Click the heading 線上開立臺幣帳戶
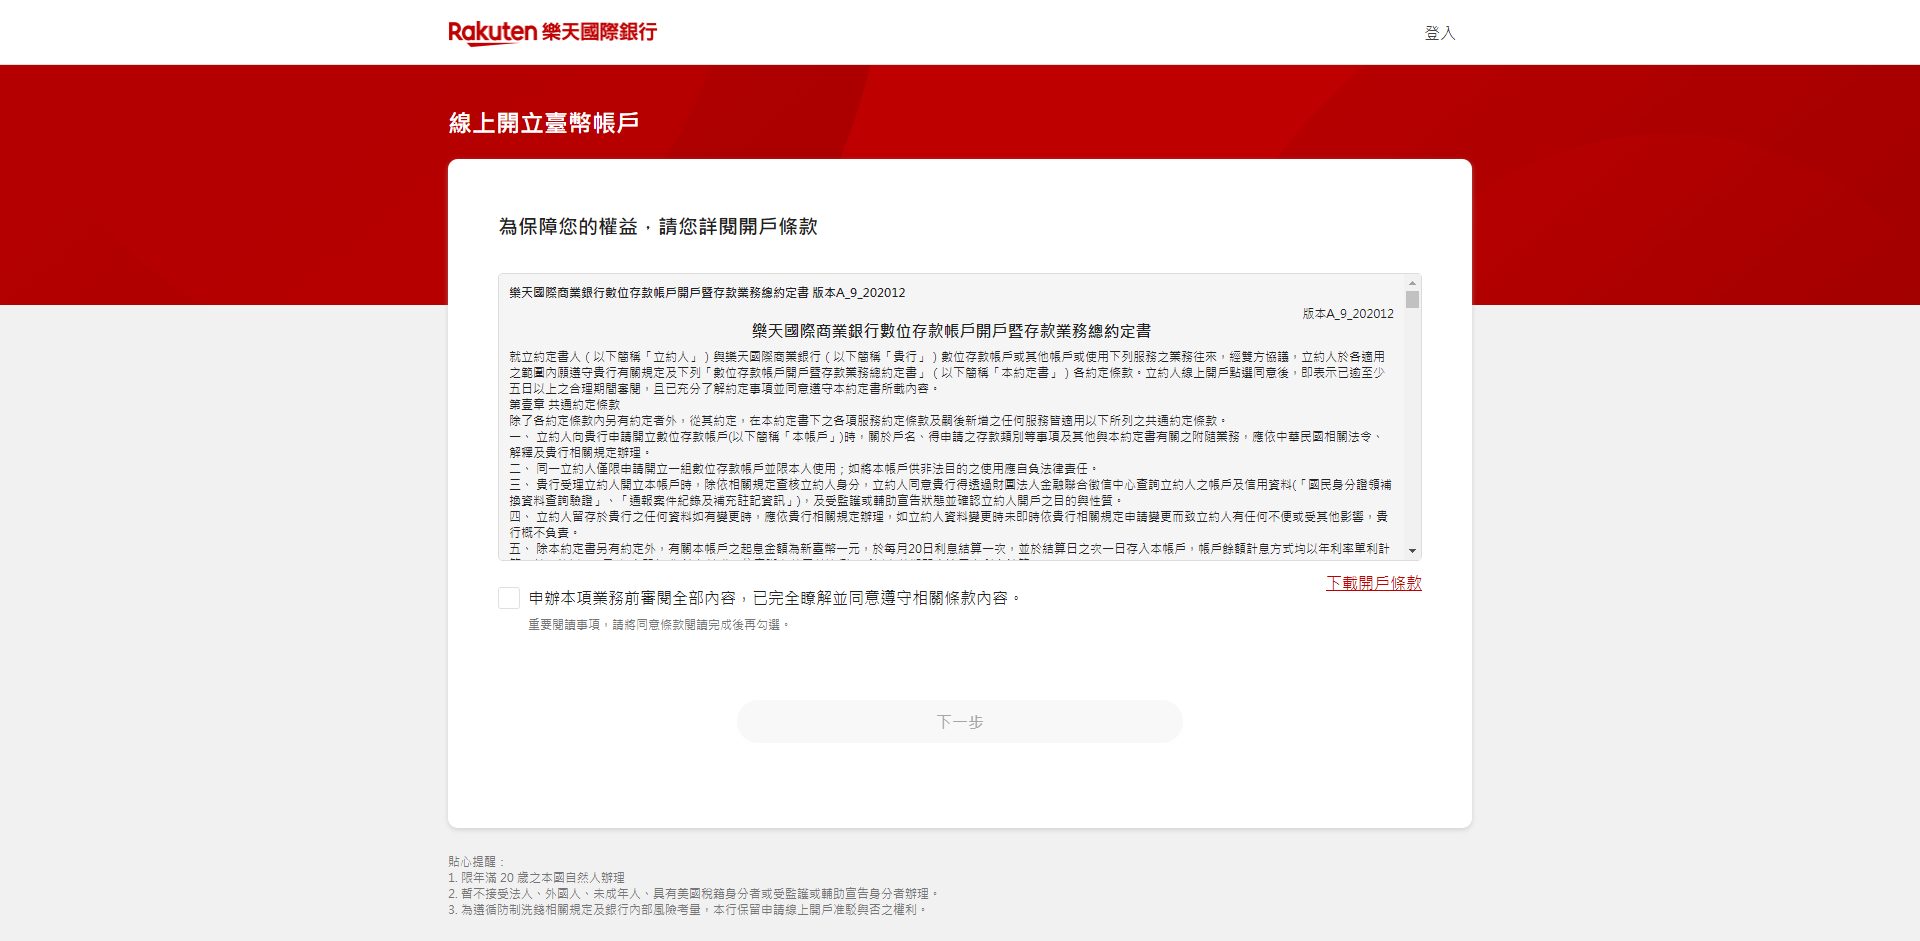The width and height of the screenshot is (1920, 941). pos(544,123)
